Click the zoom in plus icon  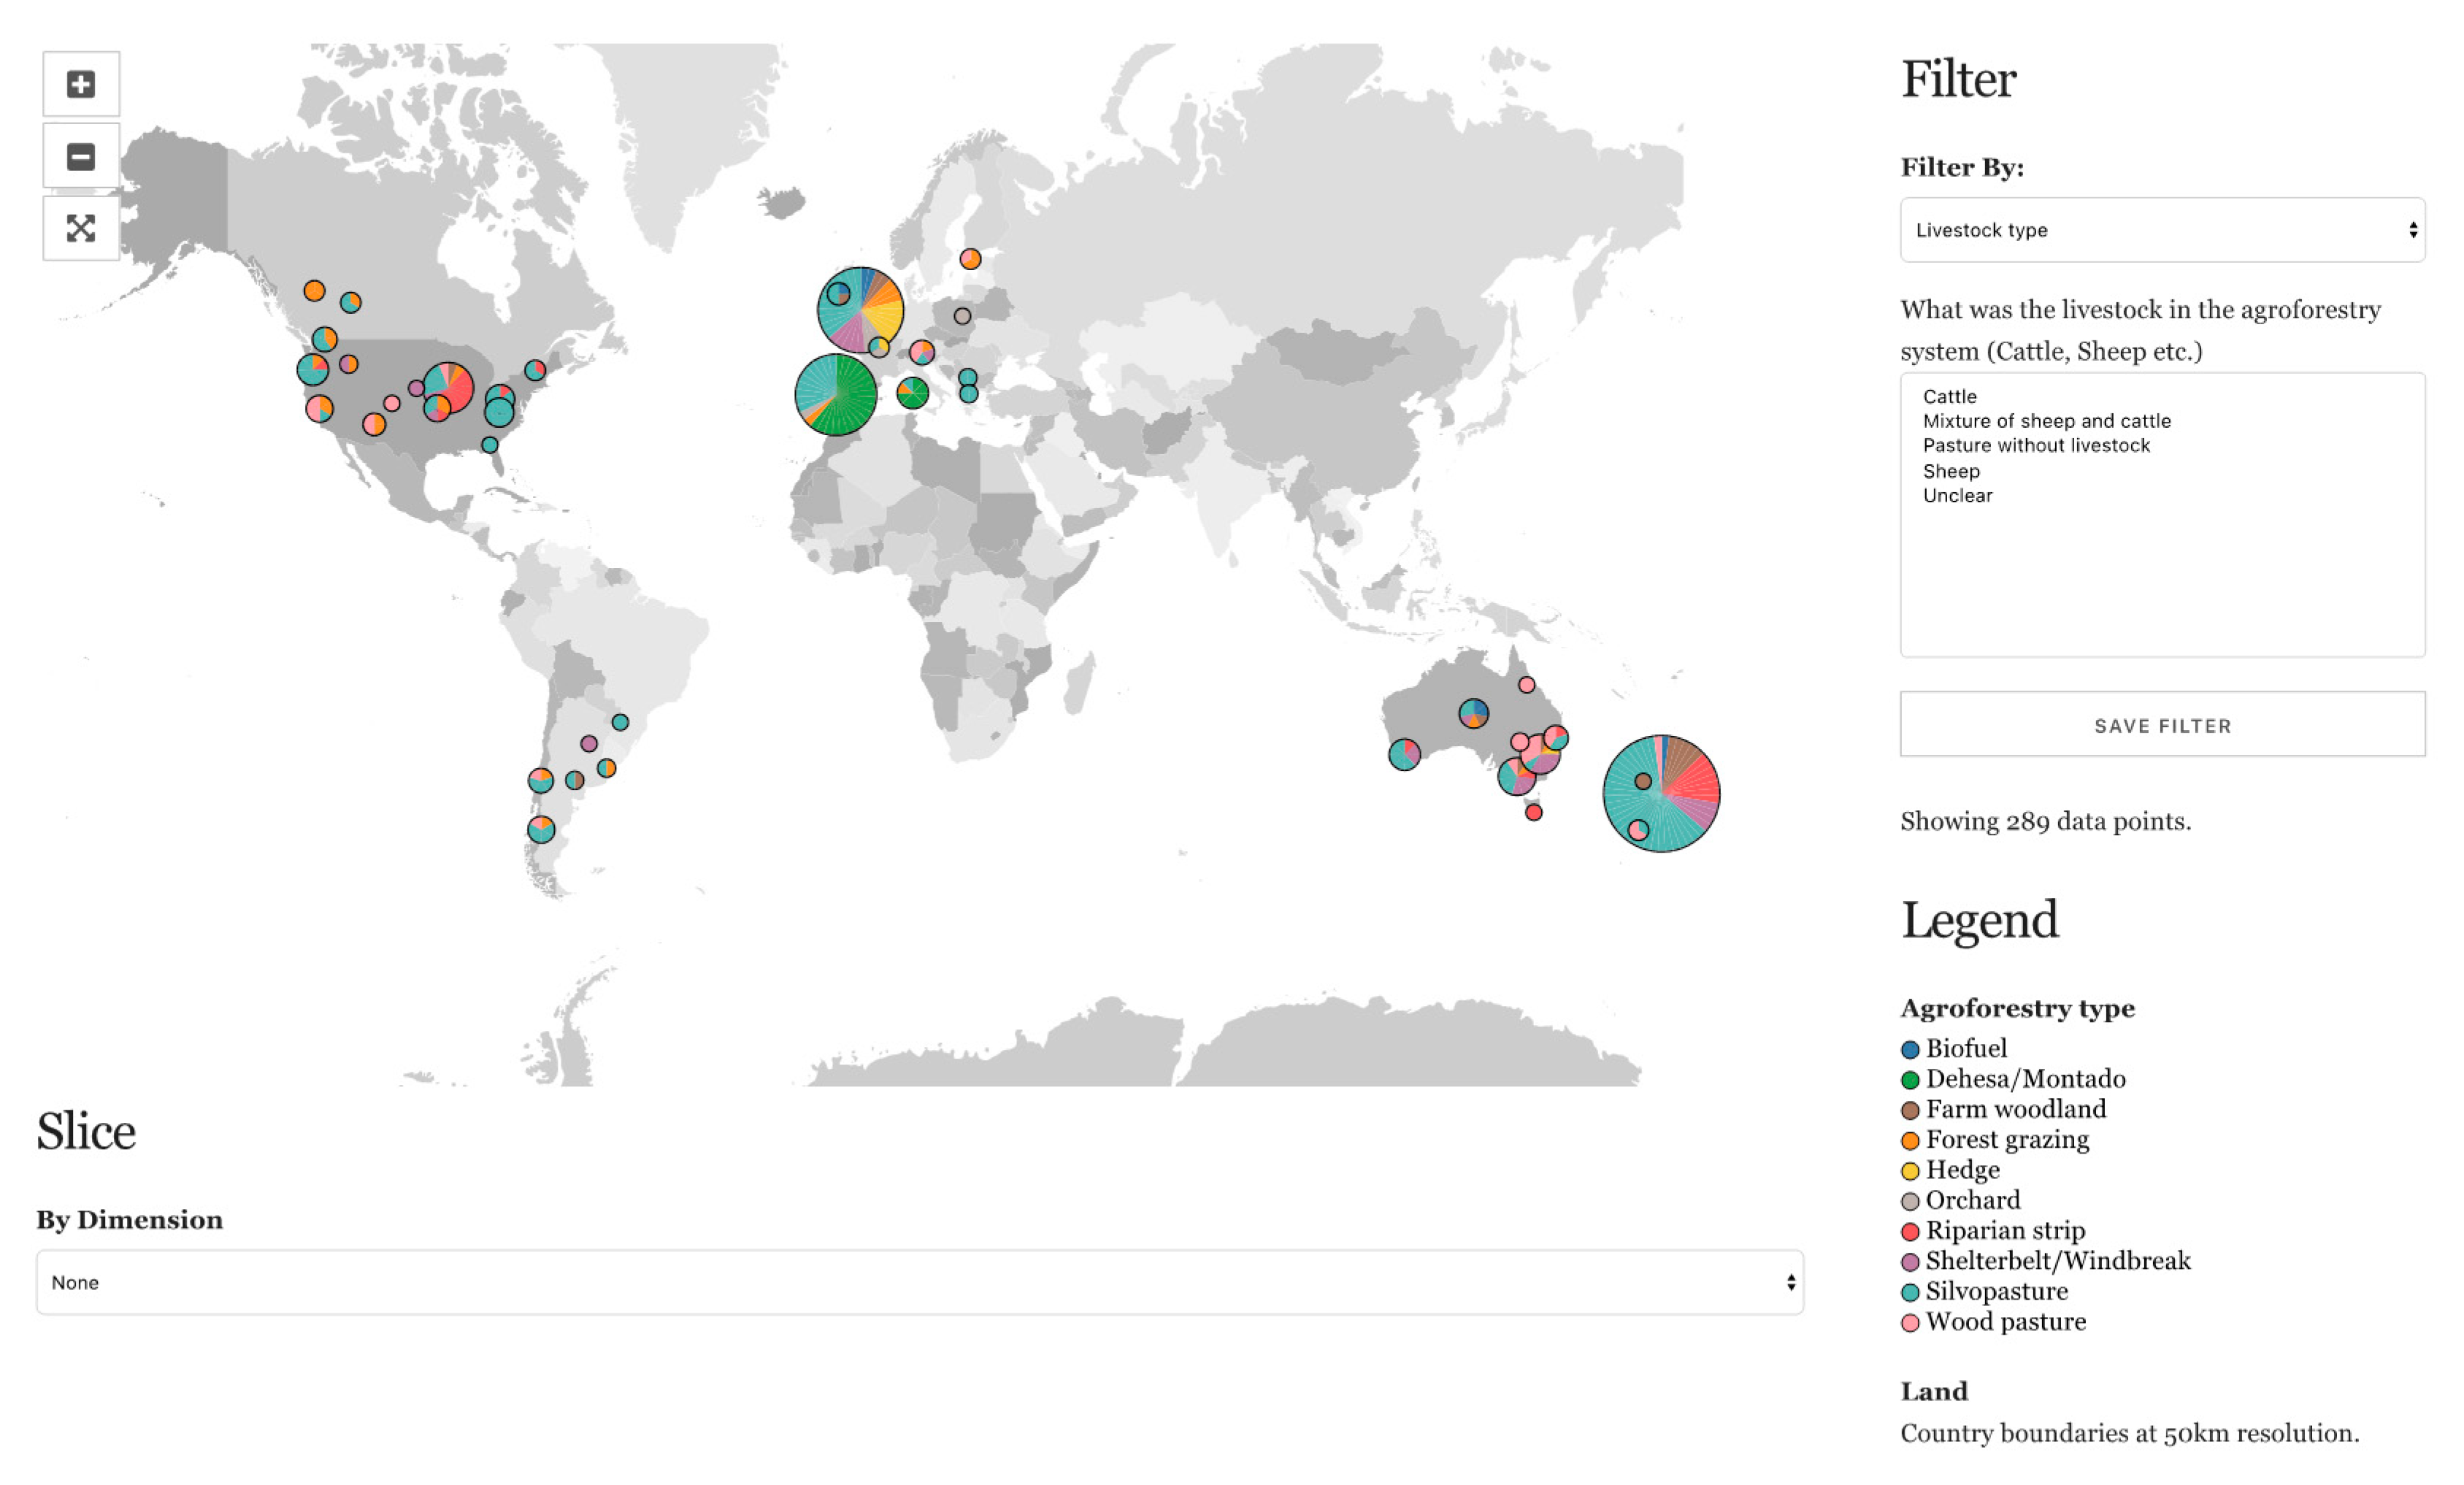pos(81,84)
